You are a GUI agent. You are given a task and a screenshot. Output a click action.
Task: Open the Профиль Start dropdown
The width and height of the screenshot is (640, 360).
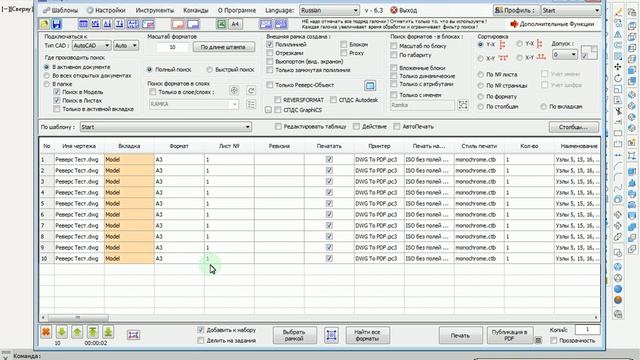(x=571, y=10)
